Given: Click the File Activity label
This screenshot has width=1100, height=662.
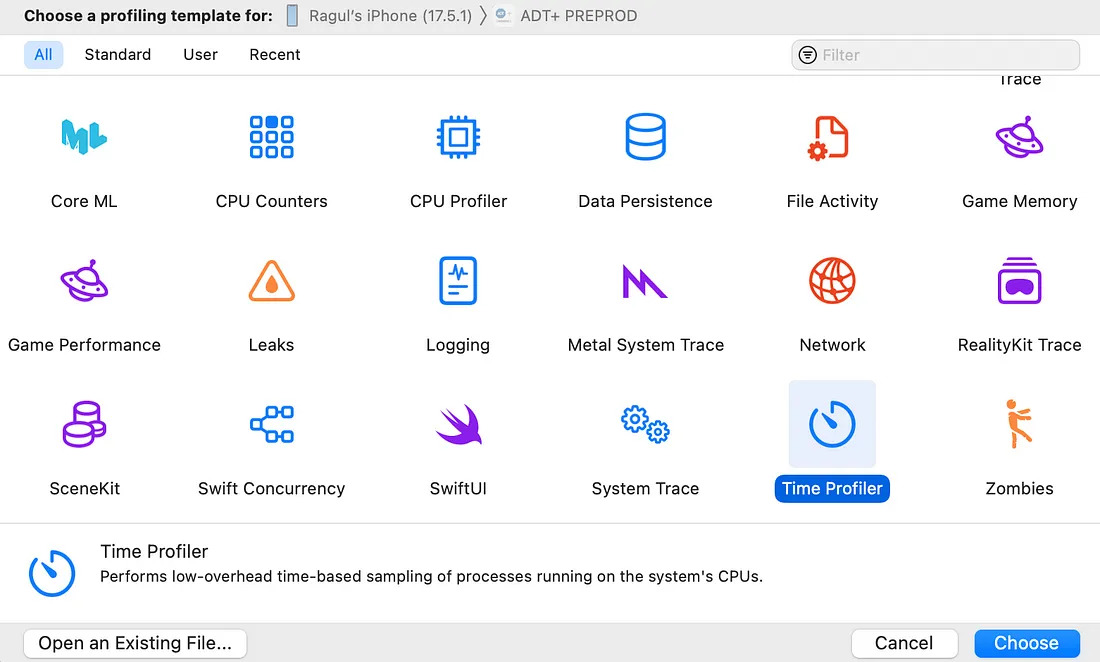Looking at the screenshot, I should [x=832, y=201].
